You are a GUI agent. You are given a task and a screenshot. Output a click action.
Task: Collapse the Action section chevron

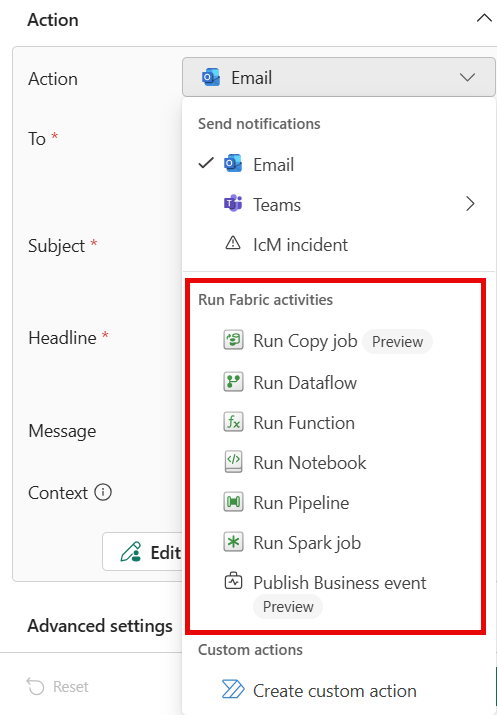pos(484,19)
